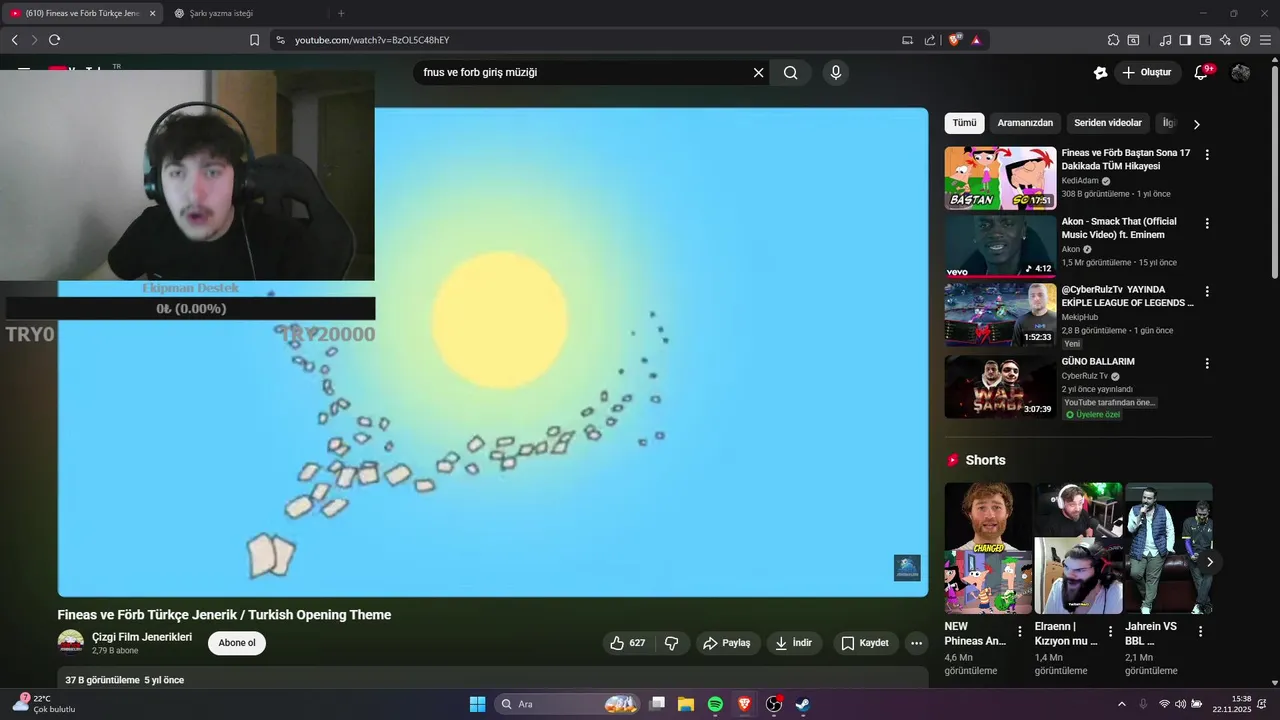Open the Brave Wallet icon
The image size is (1280, 720).
point(1205,40)
